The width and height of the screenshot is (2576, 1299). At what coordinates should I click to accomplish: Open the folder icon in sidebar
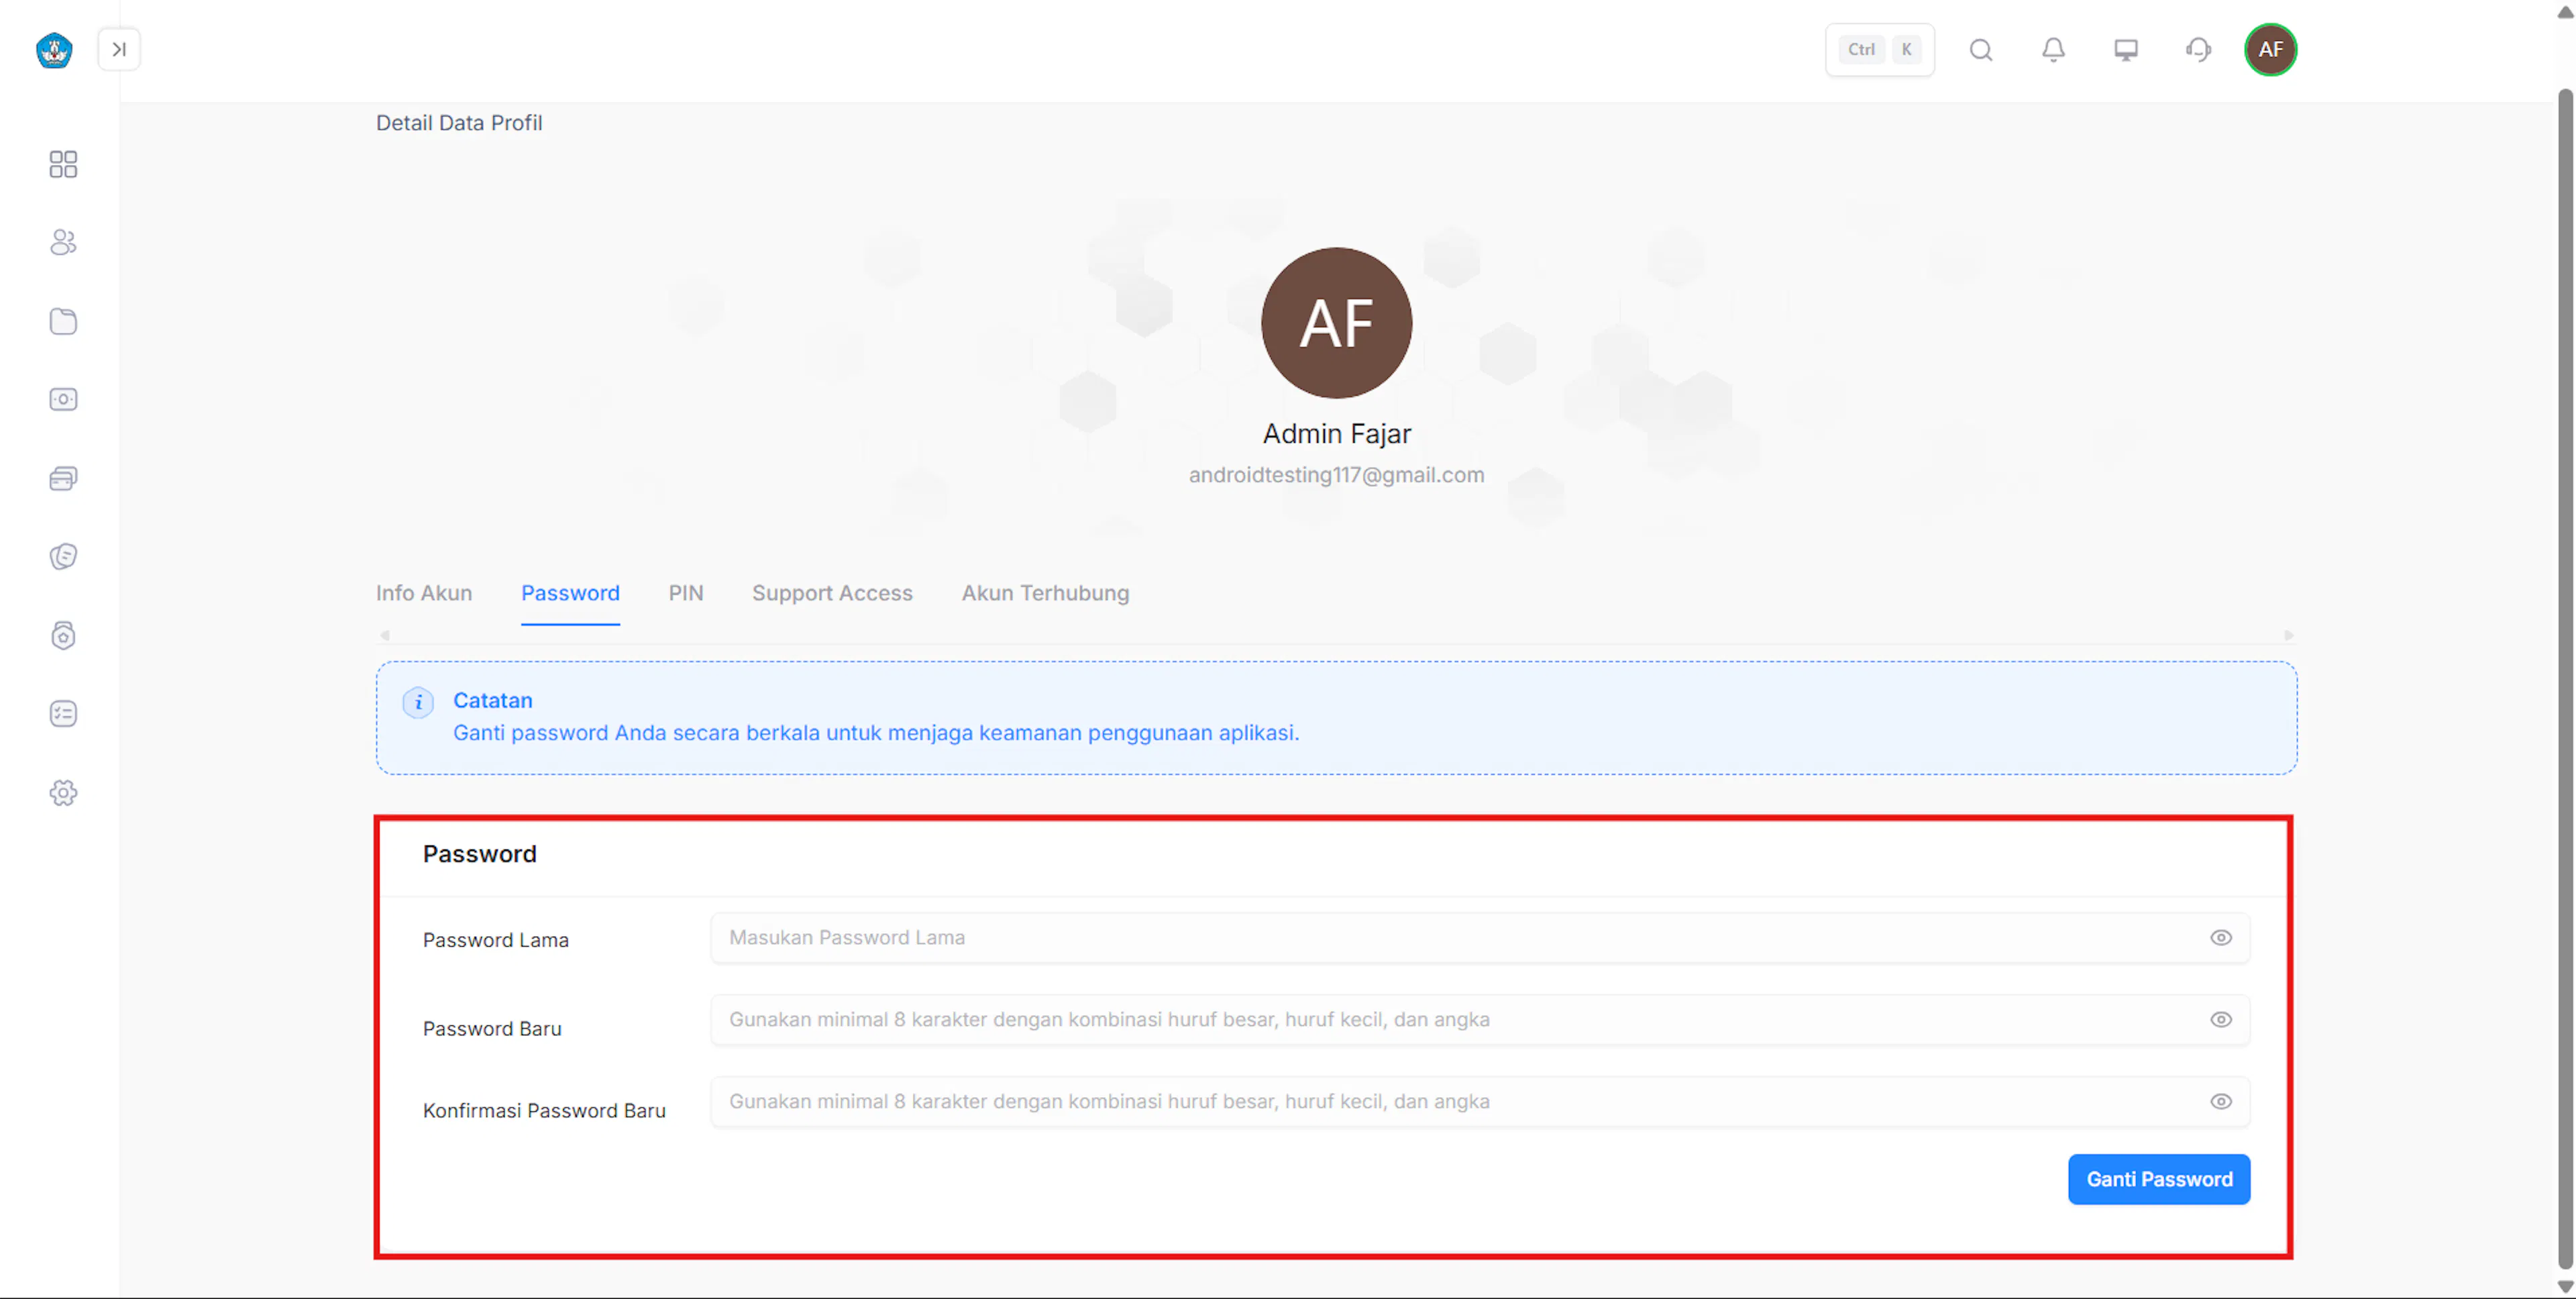click(63, 321)
